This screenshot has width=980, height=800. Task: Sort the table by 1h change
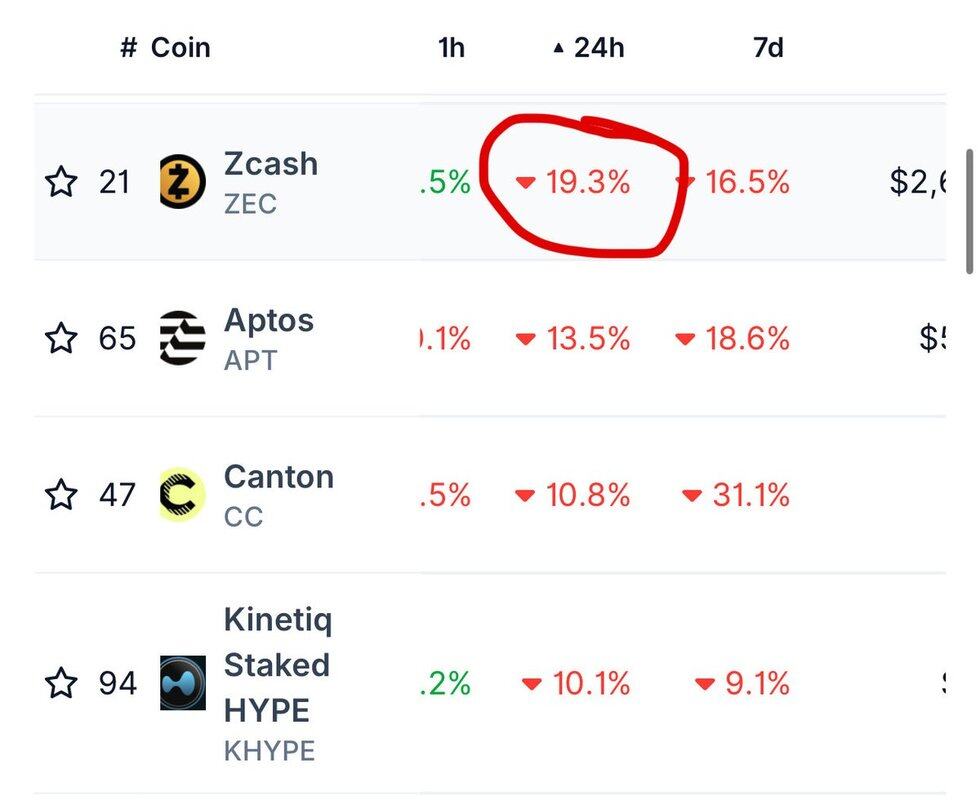tap(452, 48)
